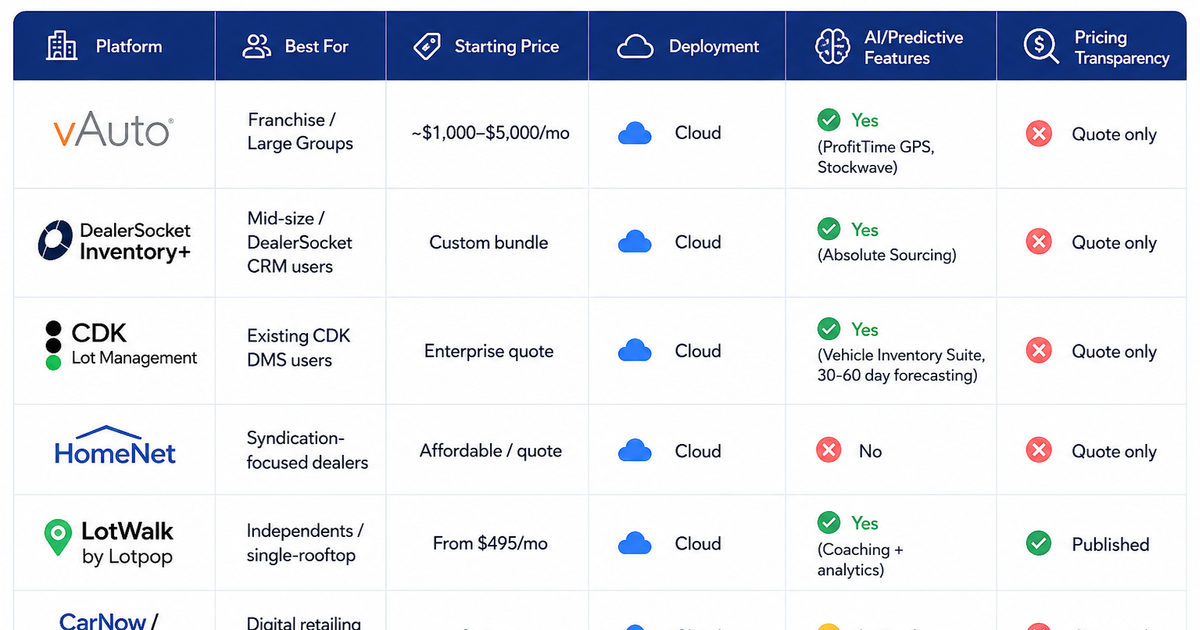Click the LotWalk by Lotpop logo
Screen dimensions: 1200x630
pyautogui.click(x=110, y=542)
